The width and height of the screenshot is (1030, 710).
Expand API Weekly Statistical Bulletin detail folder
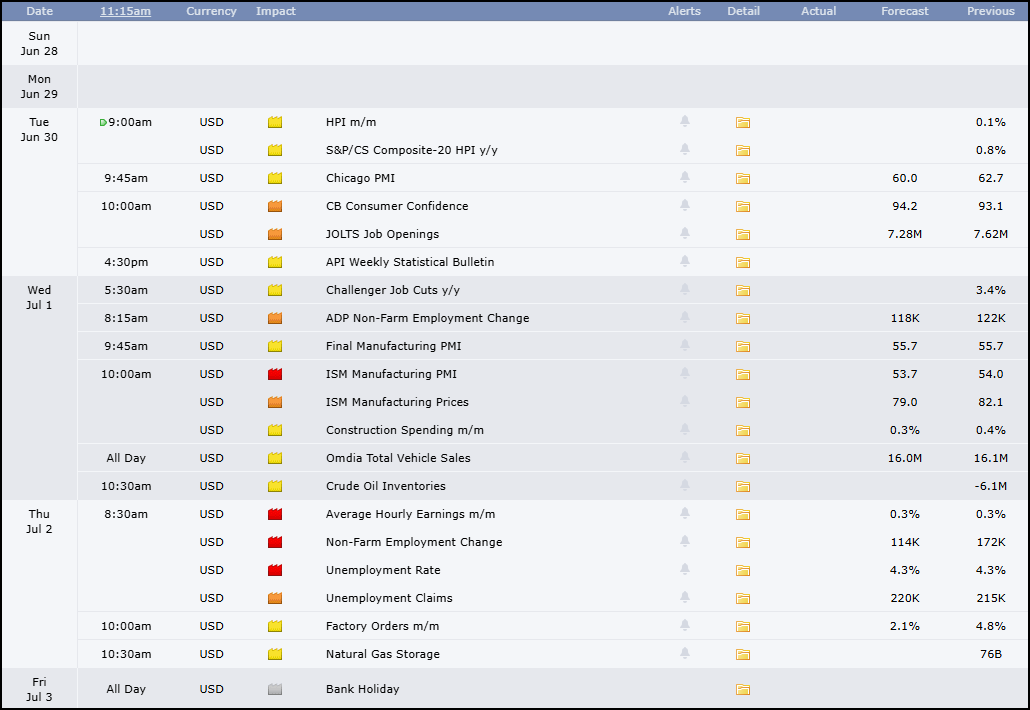tap(743, 262)
